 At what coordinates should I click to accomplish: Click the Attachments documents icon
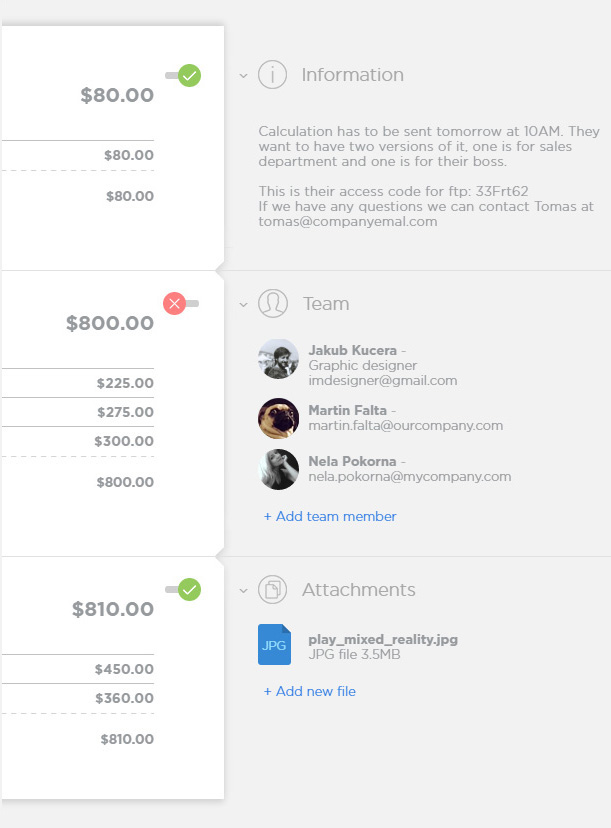272,589
